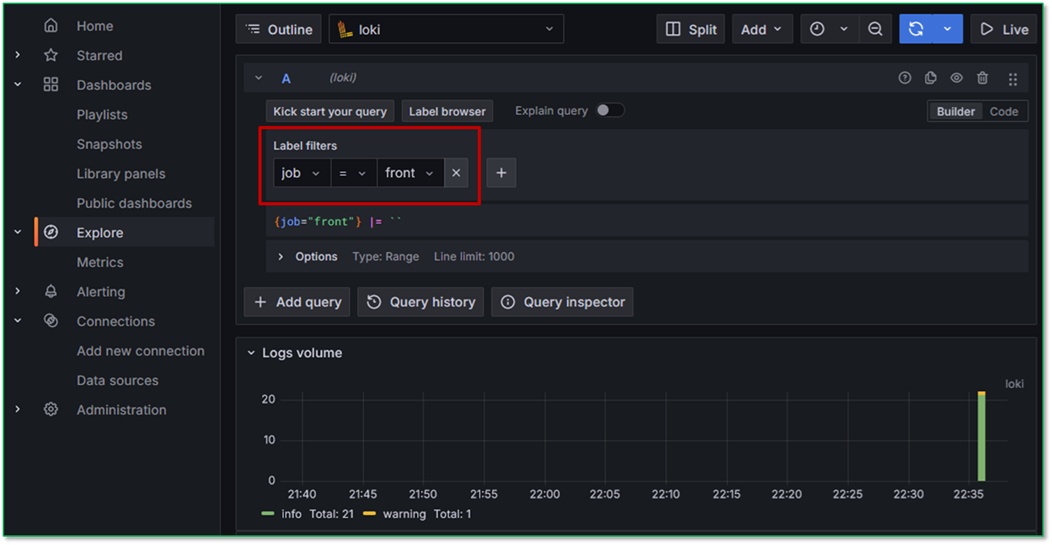This screenshot has width=1052, height=545.
Task: Open Library panels in the sidebar
Action: [121, 174]
